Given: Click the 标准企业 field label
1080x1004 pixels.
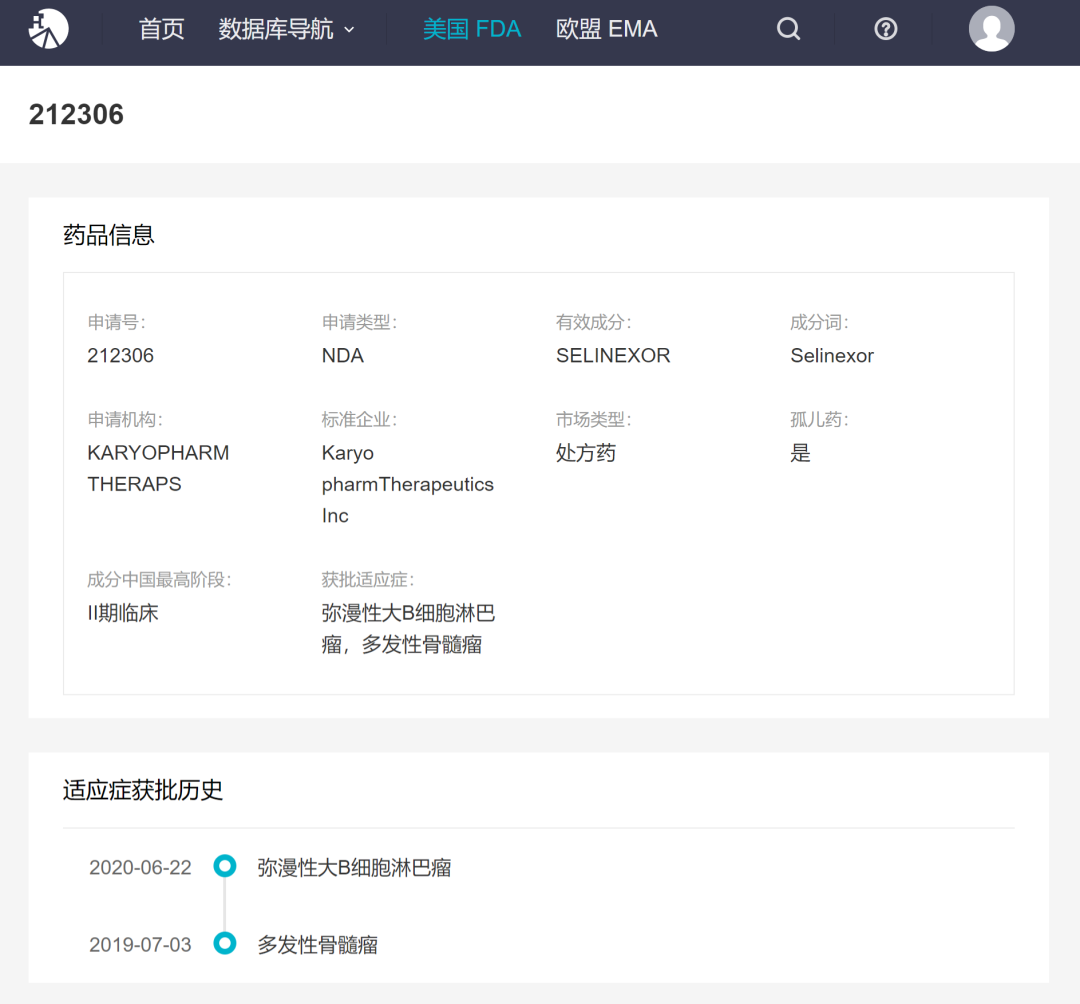Looking at the screenshot, I should [360, 419].
